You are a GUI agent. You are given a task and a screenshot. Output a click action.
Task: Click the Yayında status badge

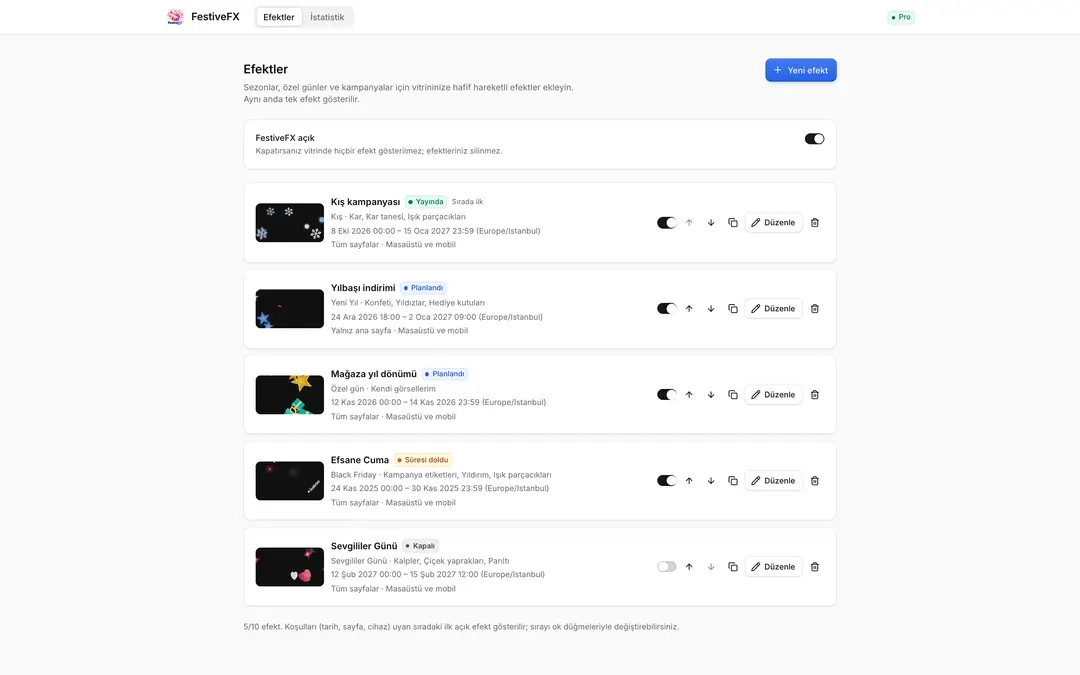coord(426,202)
